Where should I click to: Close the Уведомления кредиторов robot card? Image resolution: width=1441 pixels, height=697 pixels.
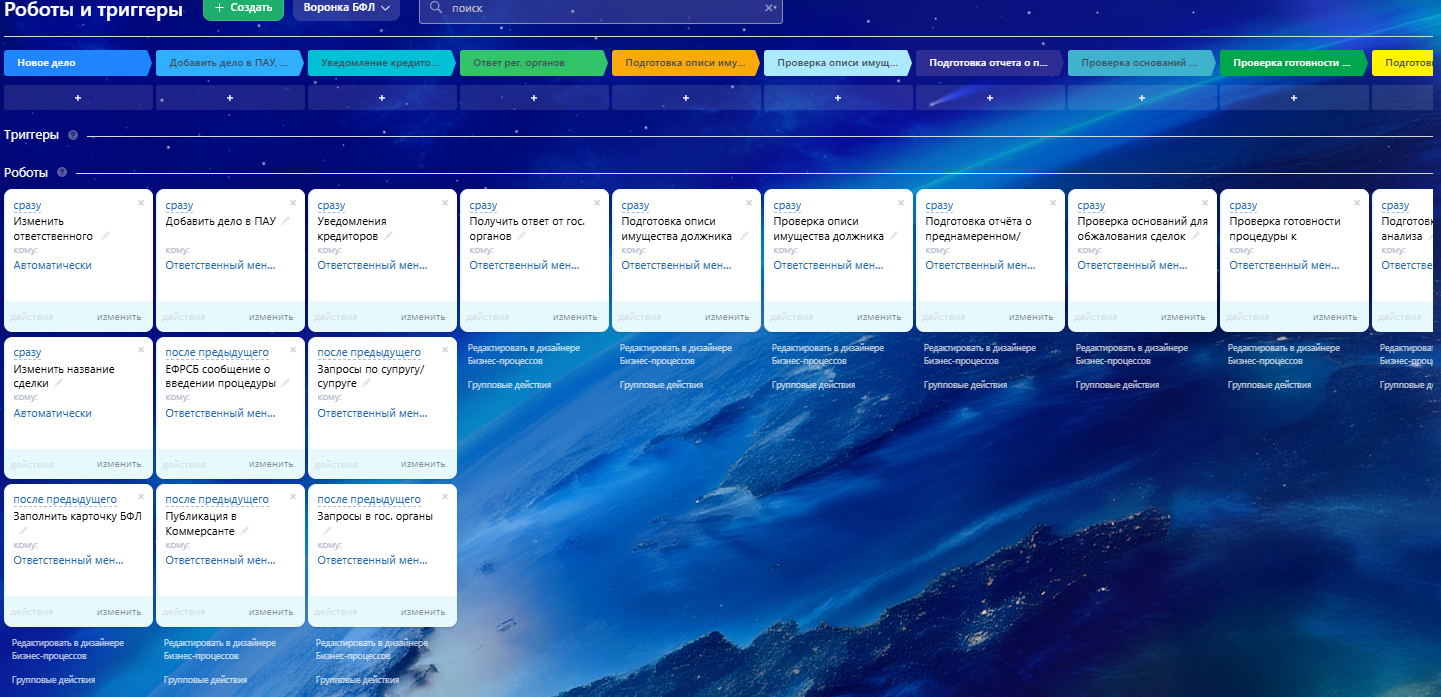[x=446, y=202]
